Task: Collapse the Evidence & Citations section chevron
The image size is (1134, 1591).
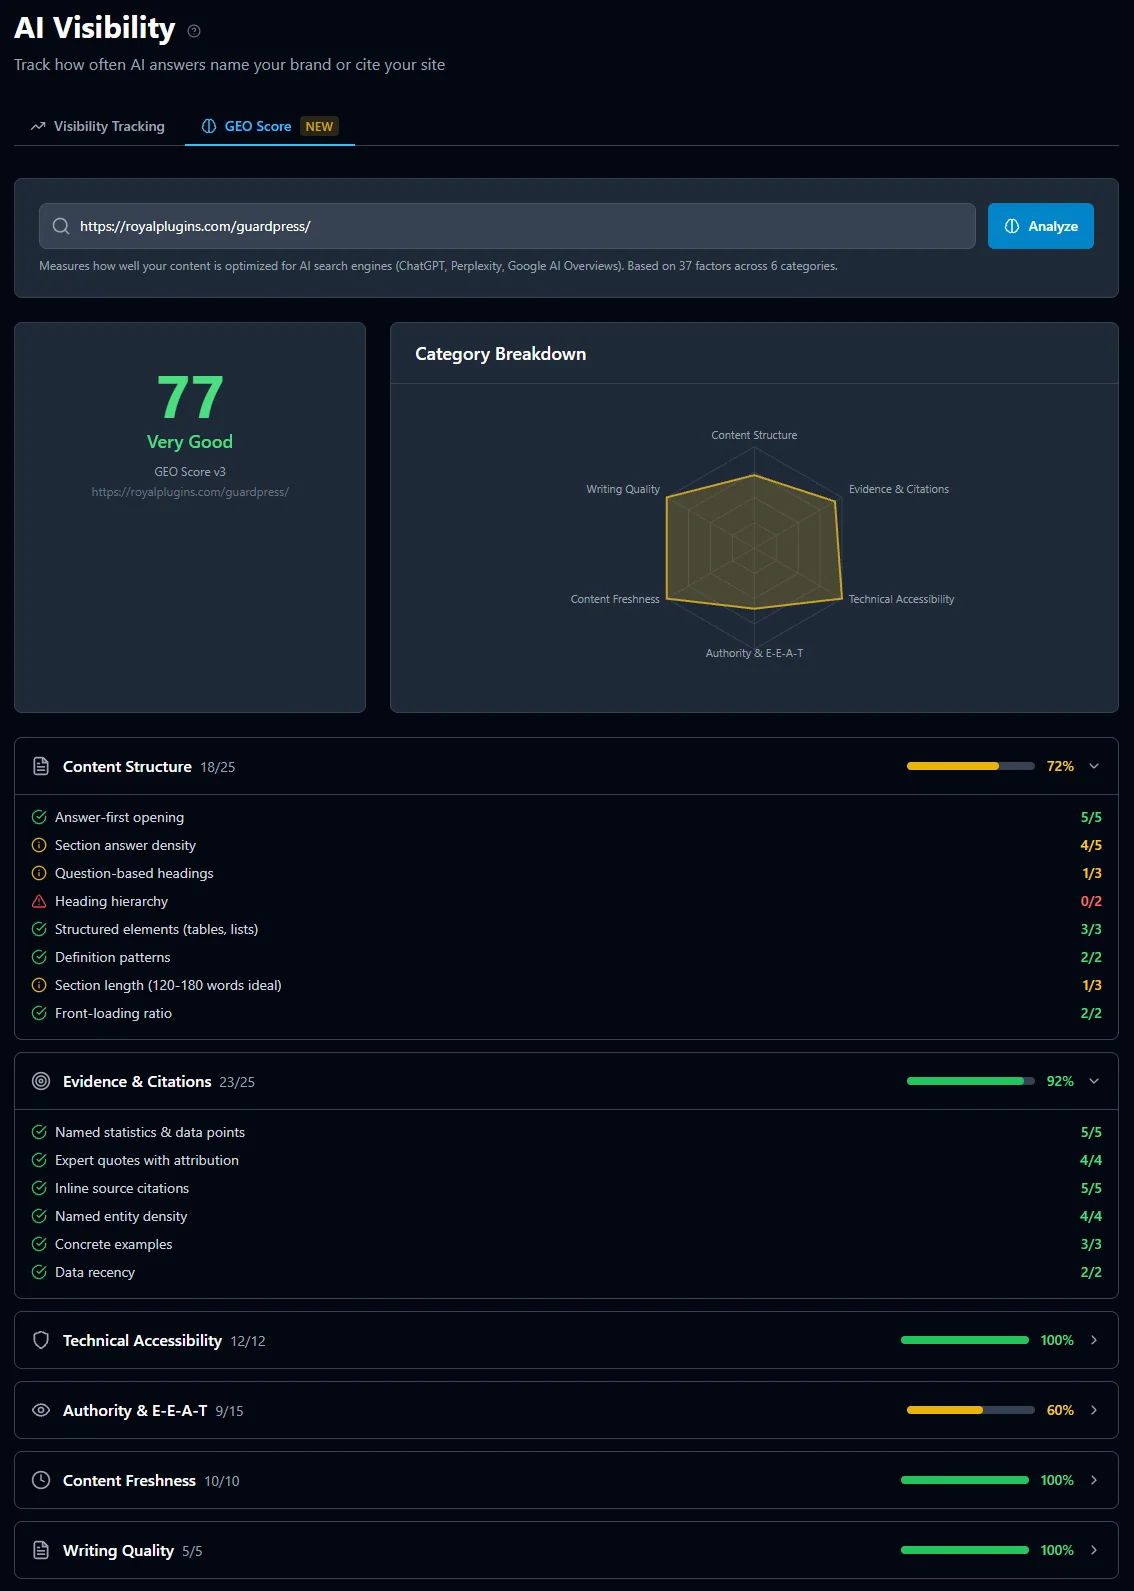Action: point(1094,1081)
